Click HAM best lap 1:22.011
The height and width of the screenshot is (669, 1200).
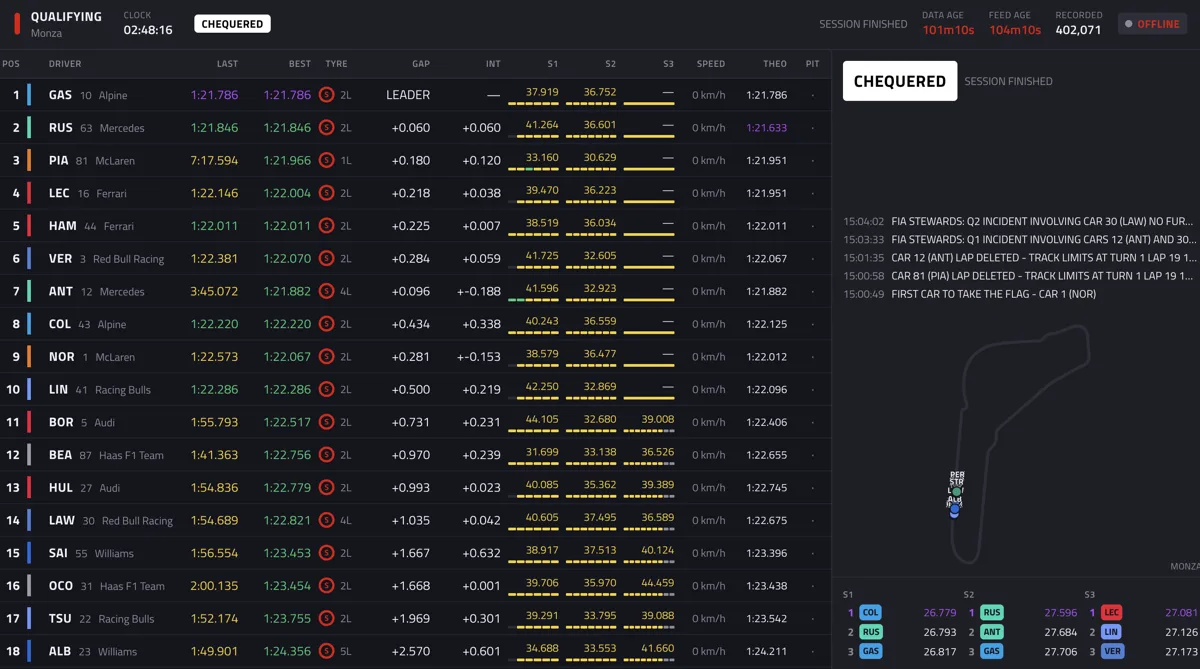(287, 226)
